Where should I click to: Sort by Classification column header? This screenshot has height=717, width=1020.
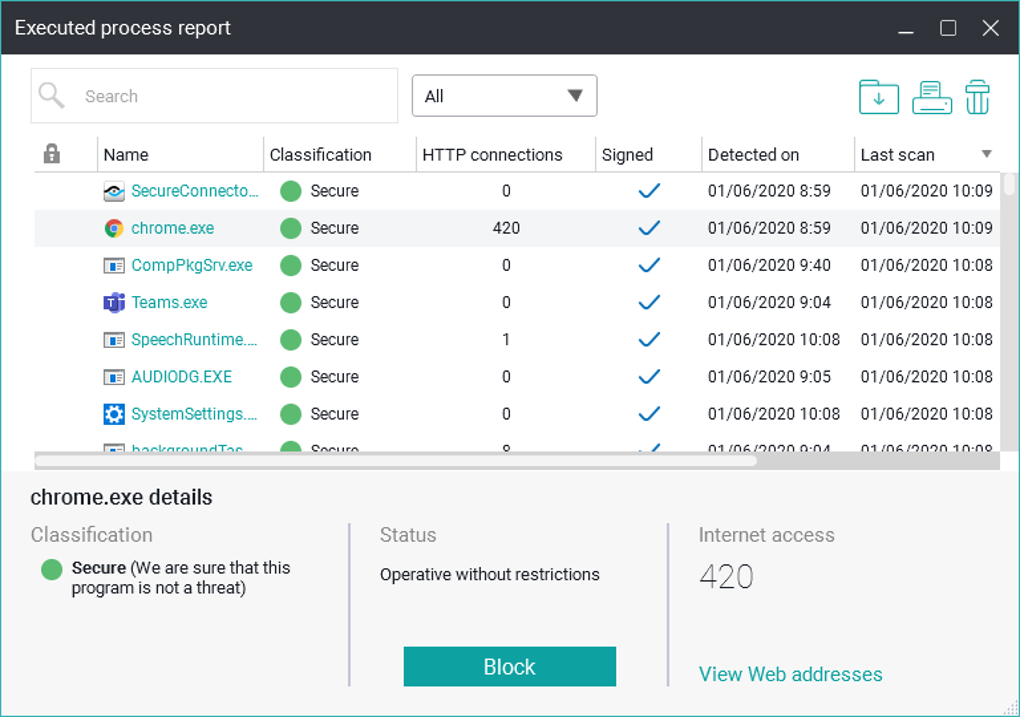tap(320, 155)
